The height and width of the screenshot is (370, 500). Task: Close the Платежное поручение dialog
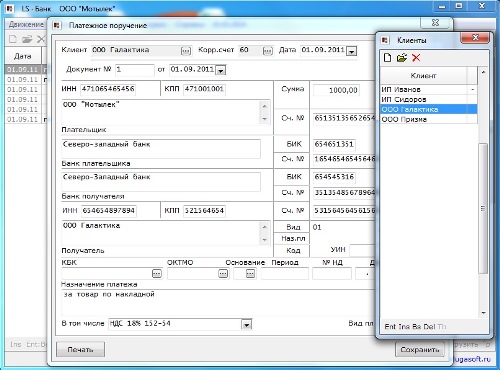coord(435,23)
